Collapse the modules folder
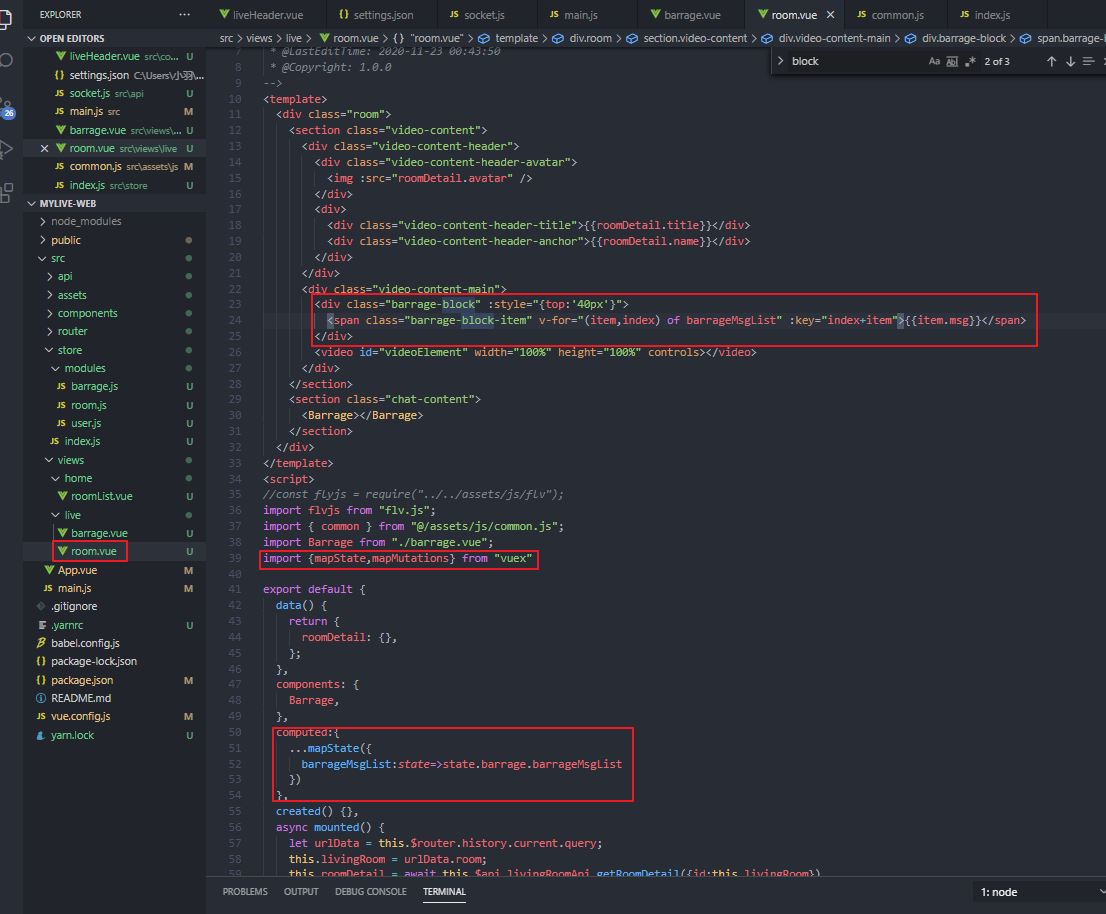The width and height of the screenshot is (1106, 914). pyautogui.click(x=85, y=368)
